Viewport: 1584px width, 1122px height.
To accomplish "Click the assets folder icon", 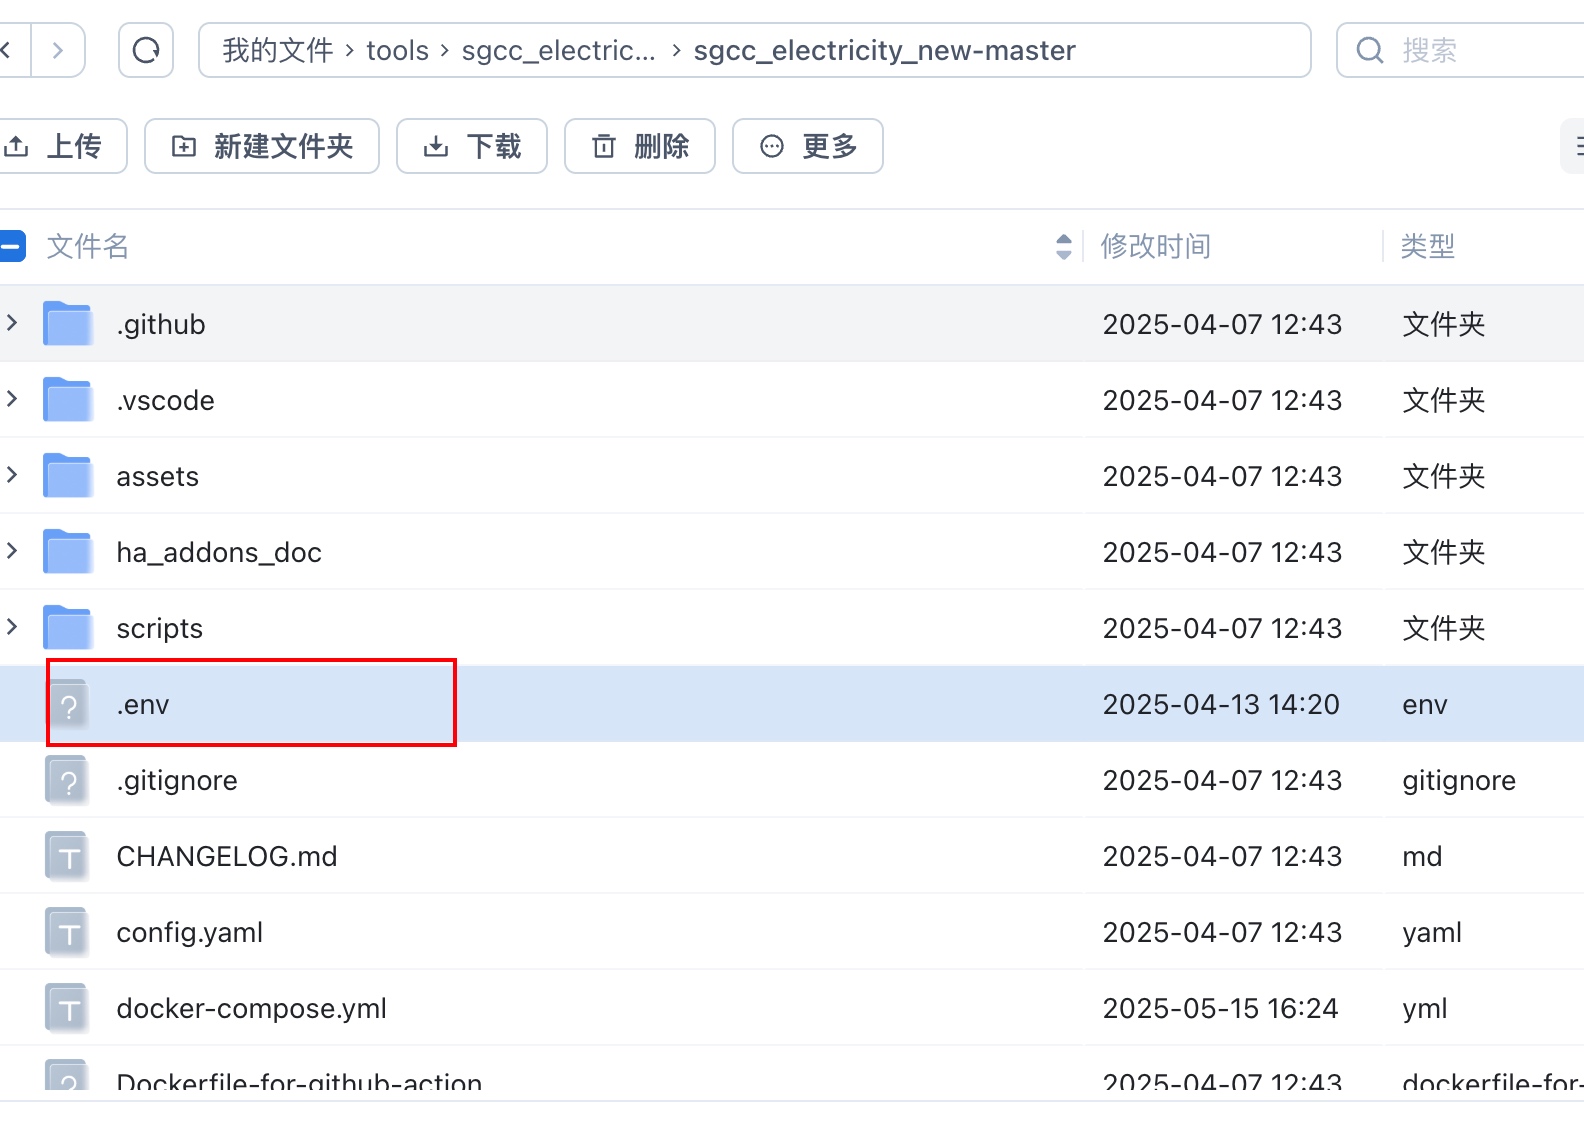I will (68, 476).
